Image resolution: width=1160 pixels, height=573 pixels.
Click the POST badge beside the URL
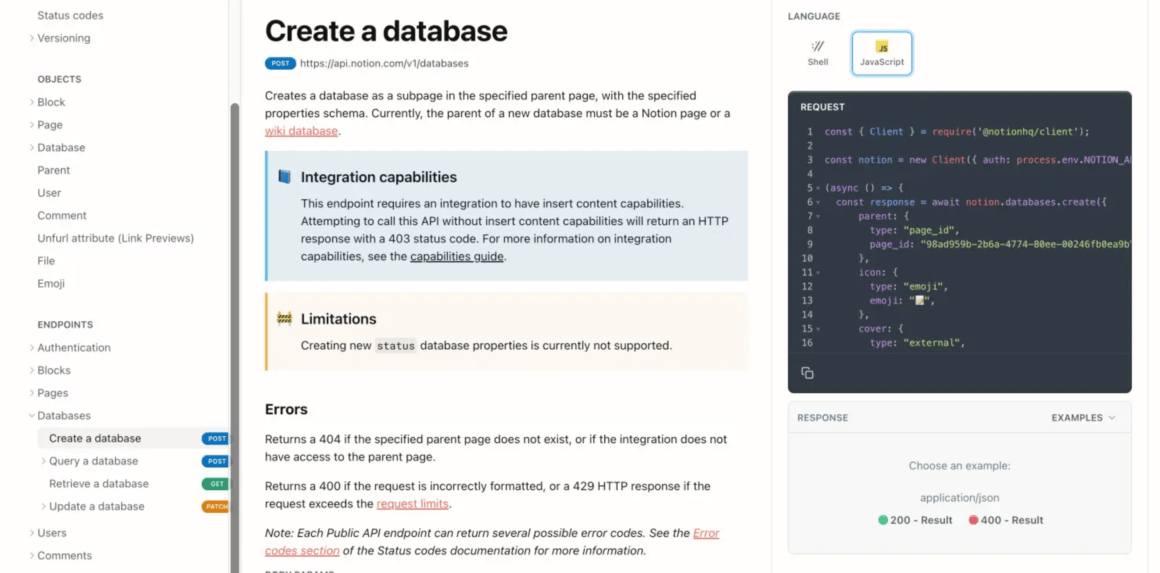coord(280,63)
